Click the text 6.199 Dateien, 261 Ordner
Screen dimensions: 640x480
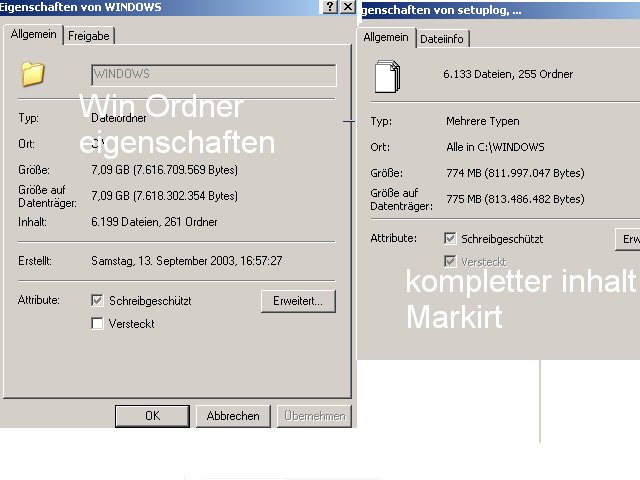[x=154, y=222]
